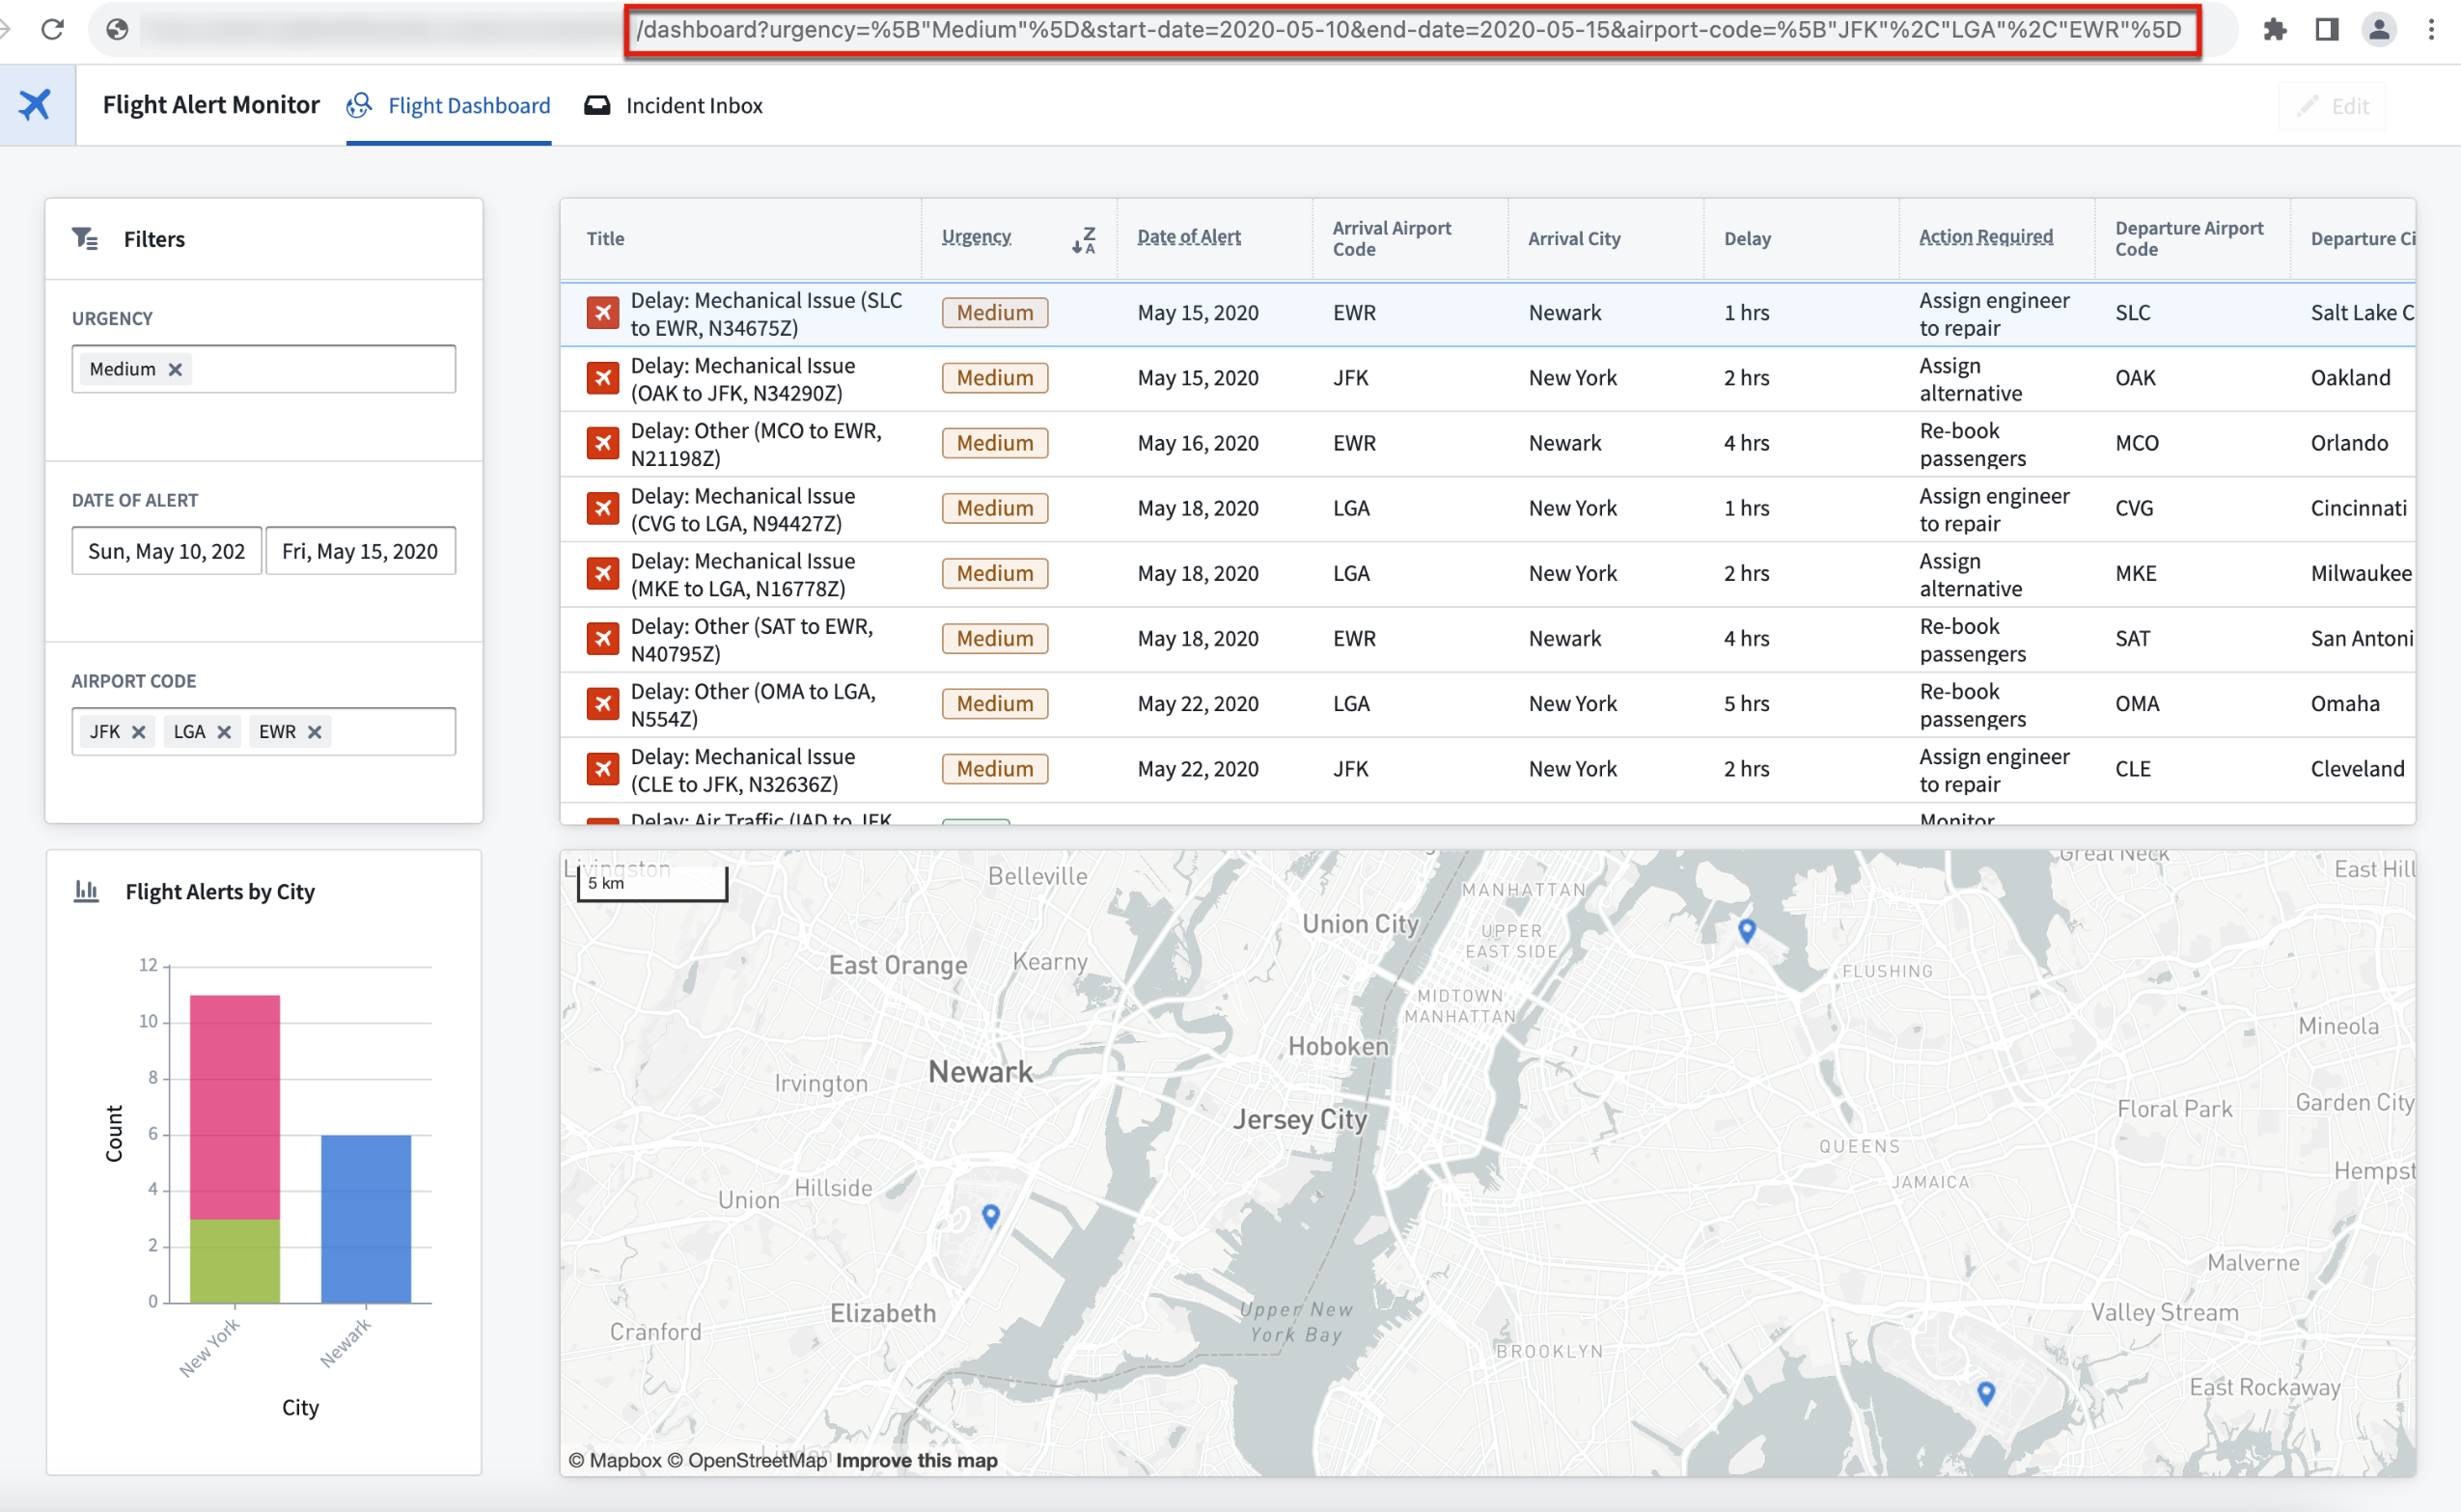Image resolution: width=2461 pixels, height=1512 pixels.
Task: Sort by the Action Required column header
Action: click(1985, 237)
